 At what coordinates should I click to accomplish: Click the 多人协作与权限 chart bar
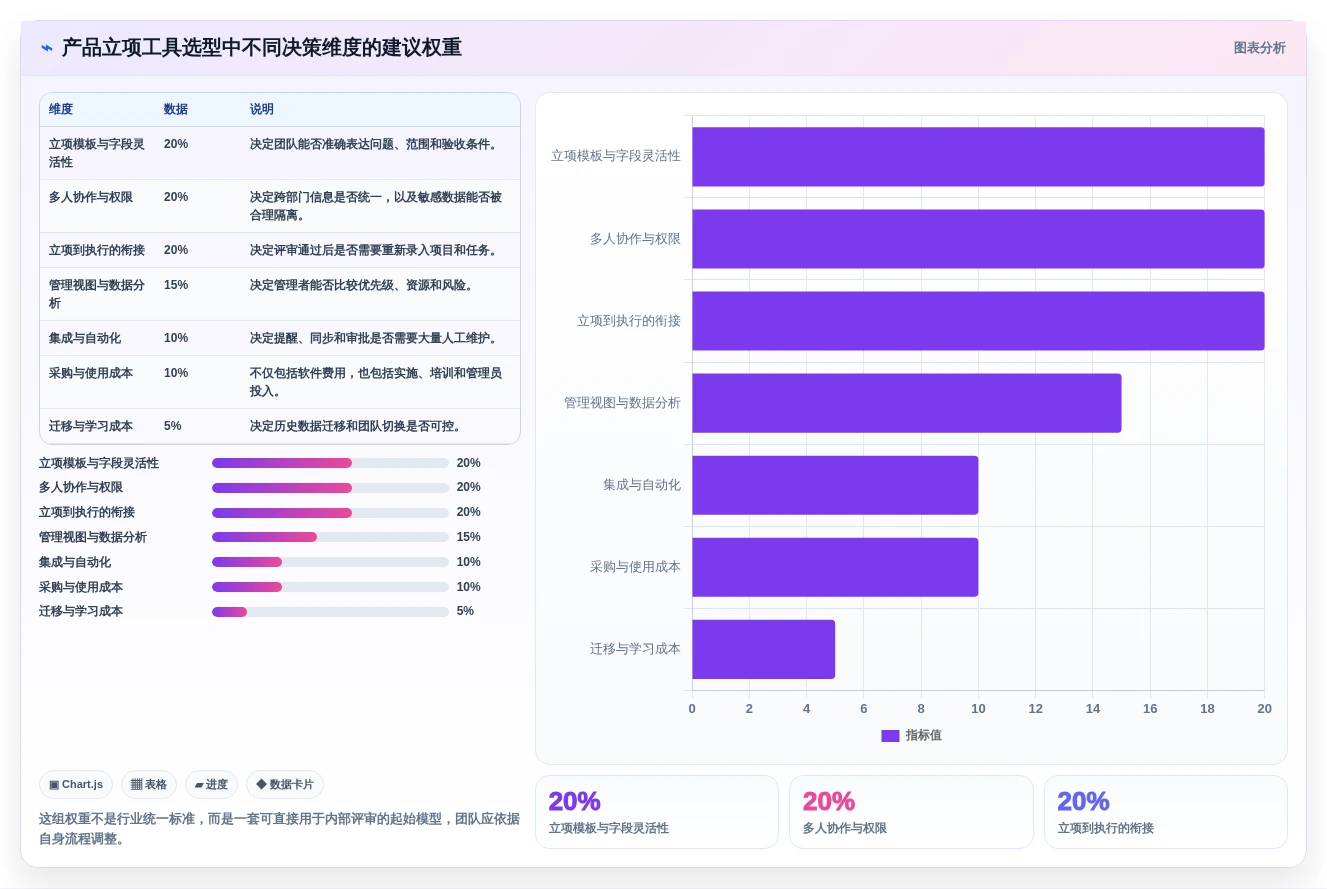978,239
